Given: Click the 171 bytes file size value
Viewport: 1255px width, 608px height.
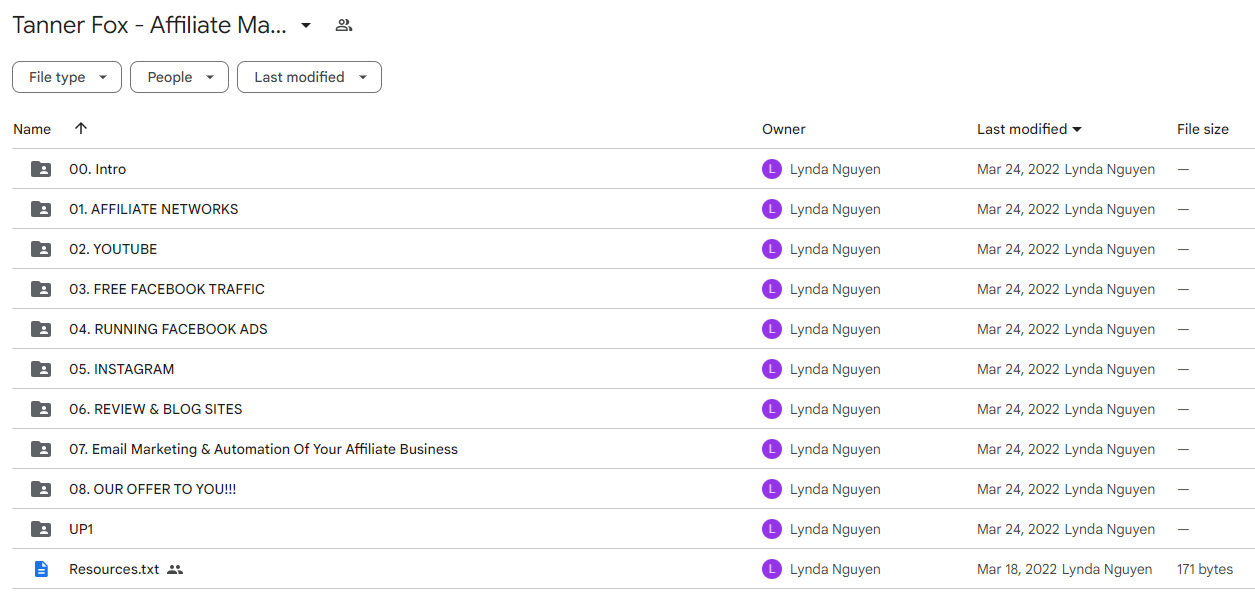Looking at the screenshot, I should pos(1205,569).
